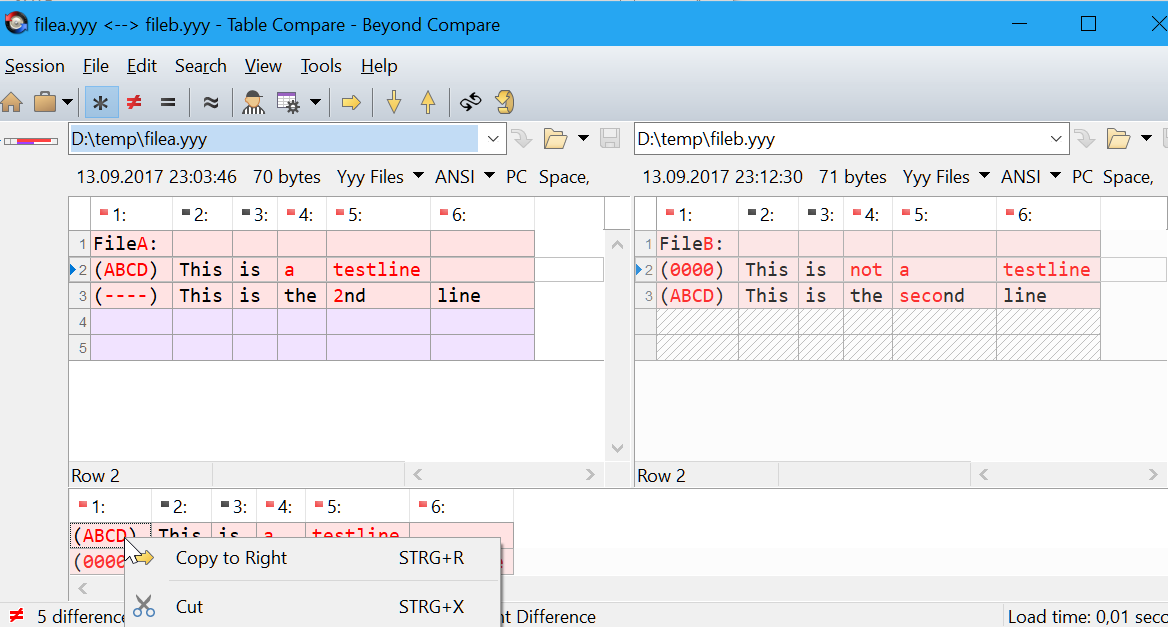Select Copy to Right in context menu
This screenshot has height=627, width=1168.
coord(313,558)
